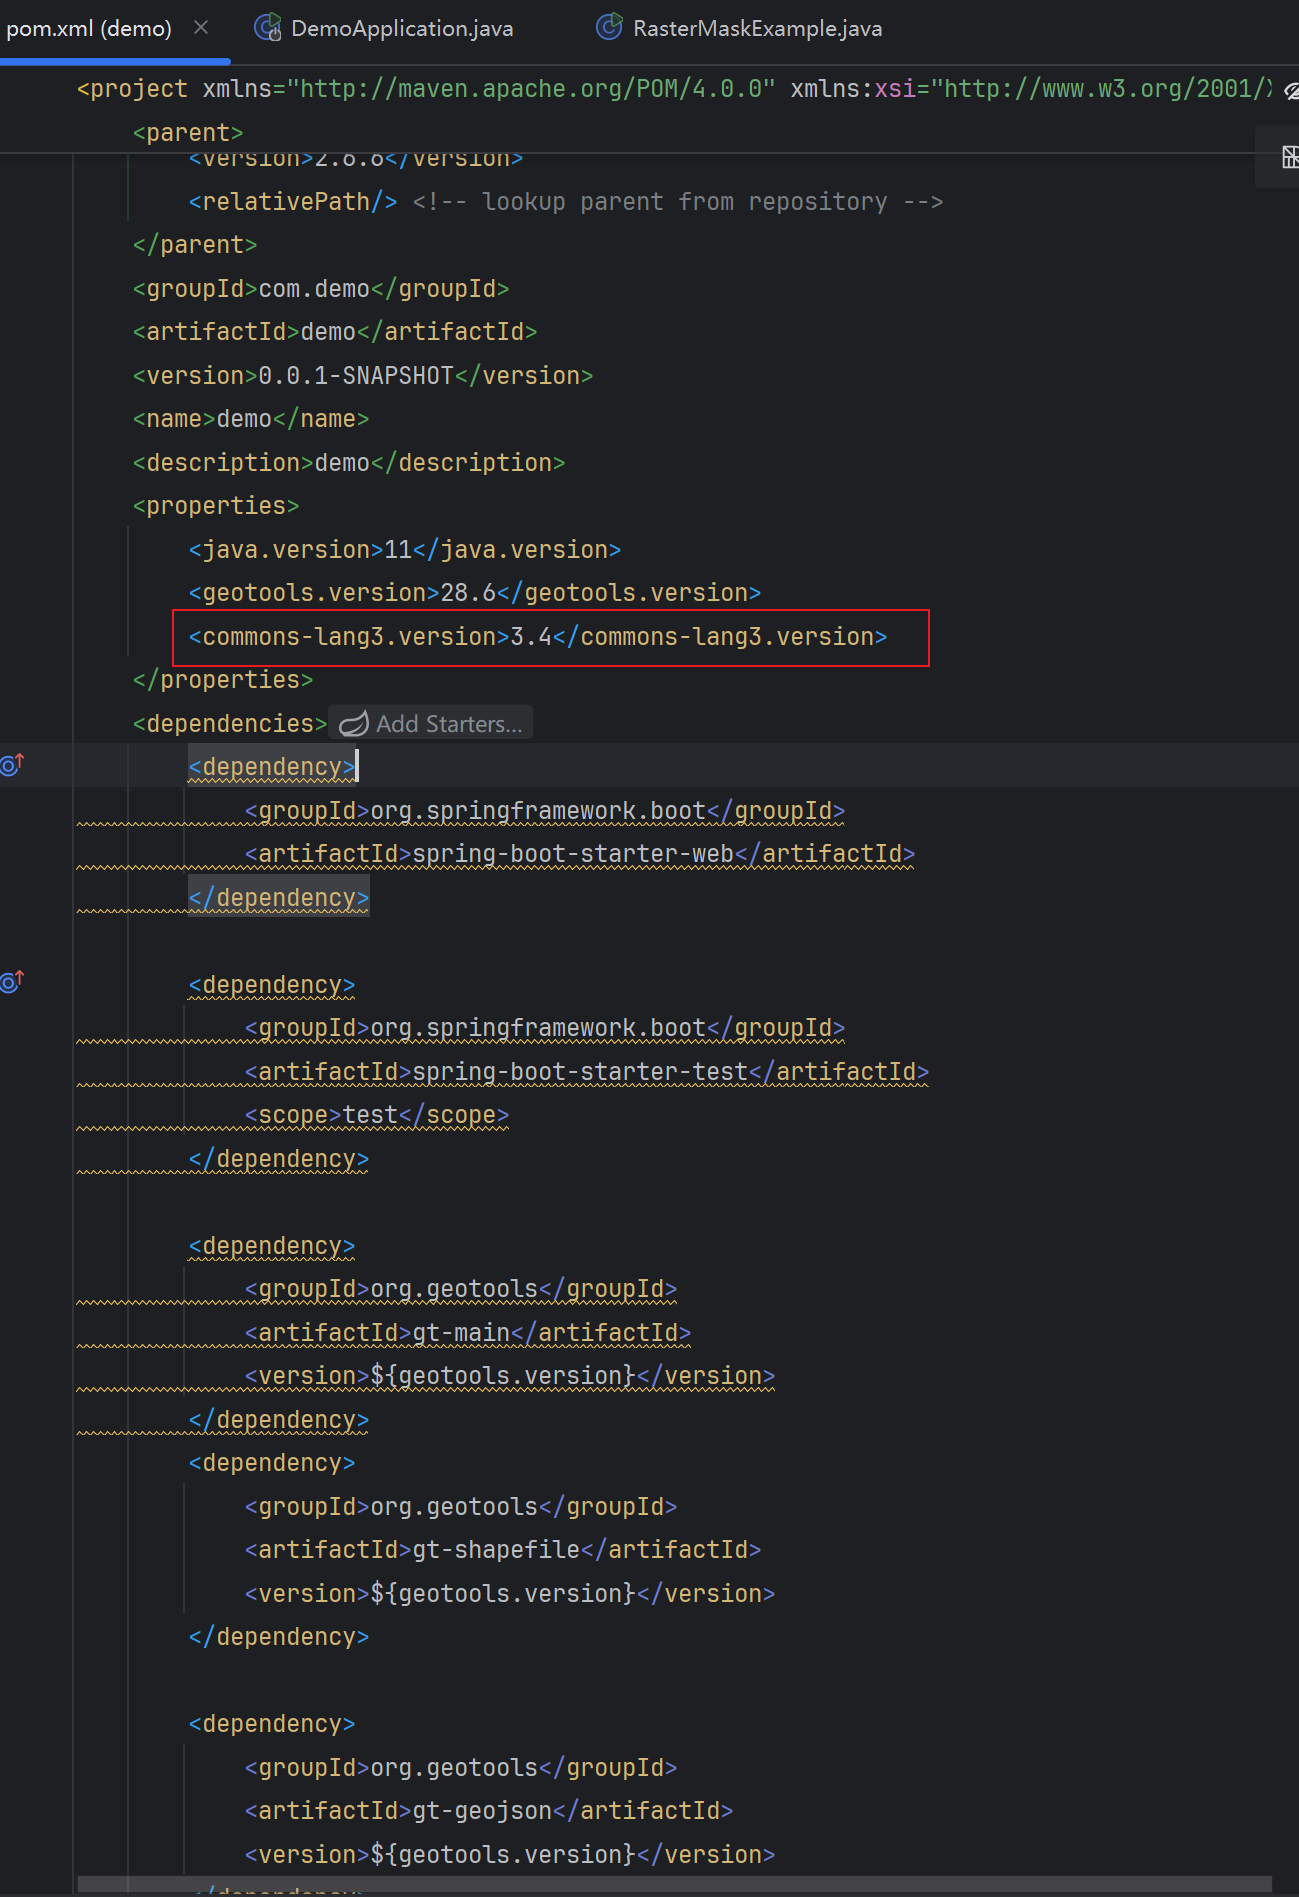The height and width of the screenshot is (1897, 1299).
Task: Click the DemoApplication.java tab's run-class icon
Action: (267, 28)
